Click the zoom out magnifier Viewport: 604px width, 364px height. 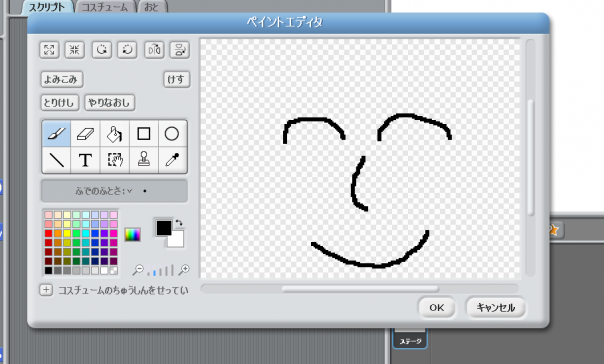(138, 270)
